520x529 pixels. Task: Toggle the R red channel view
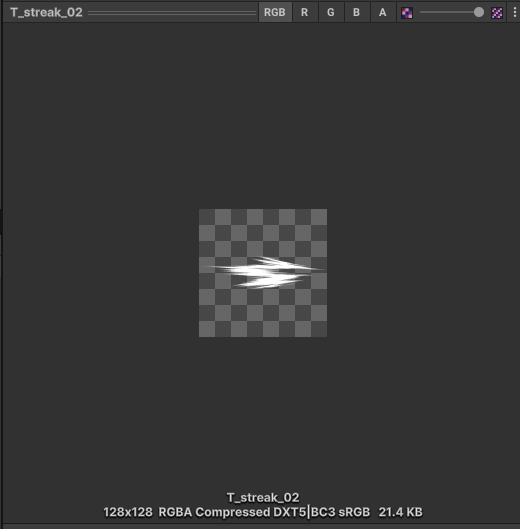pyautogui.click(x=304, y=12)
